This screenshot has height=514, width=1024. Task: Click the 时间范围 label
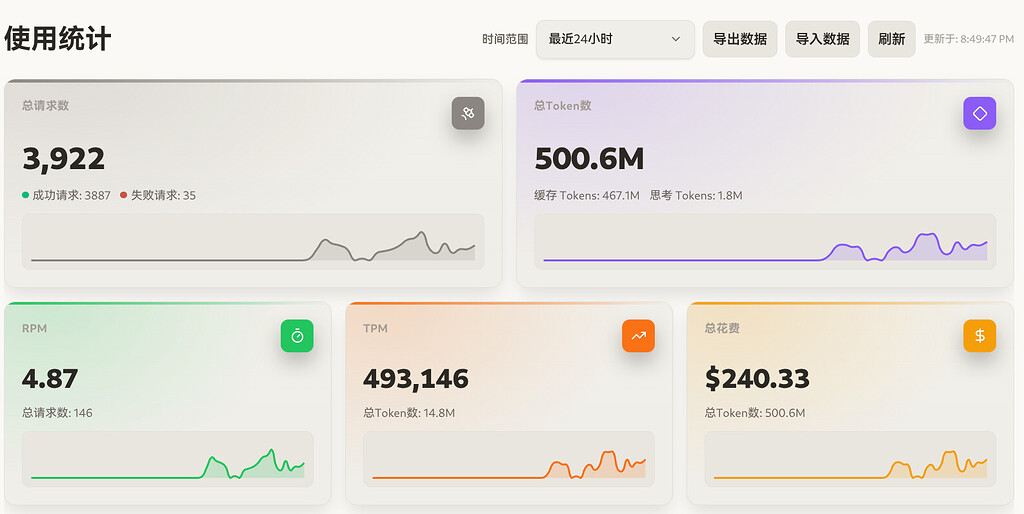tap(505, 39)
